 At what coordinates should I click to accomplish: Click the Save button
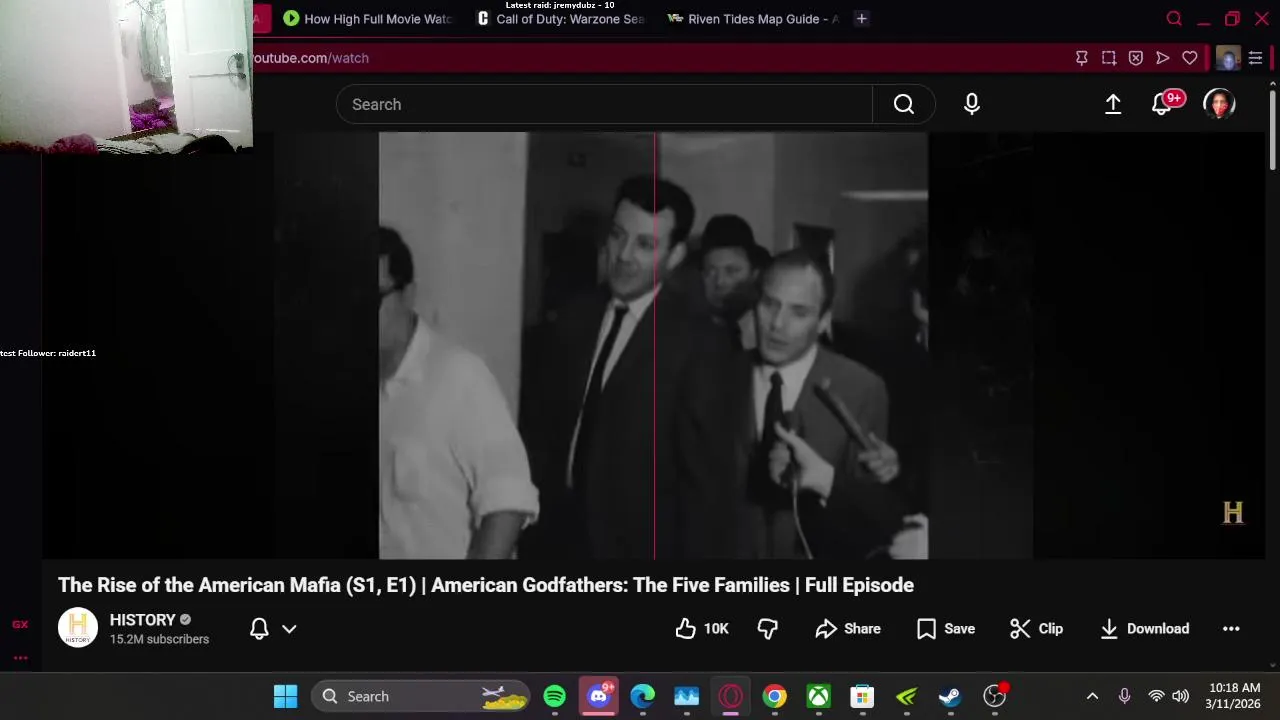click(946, 629)
